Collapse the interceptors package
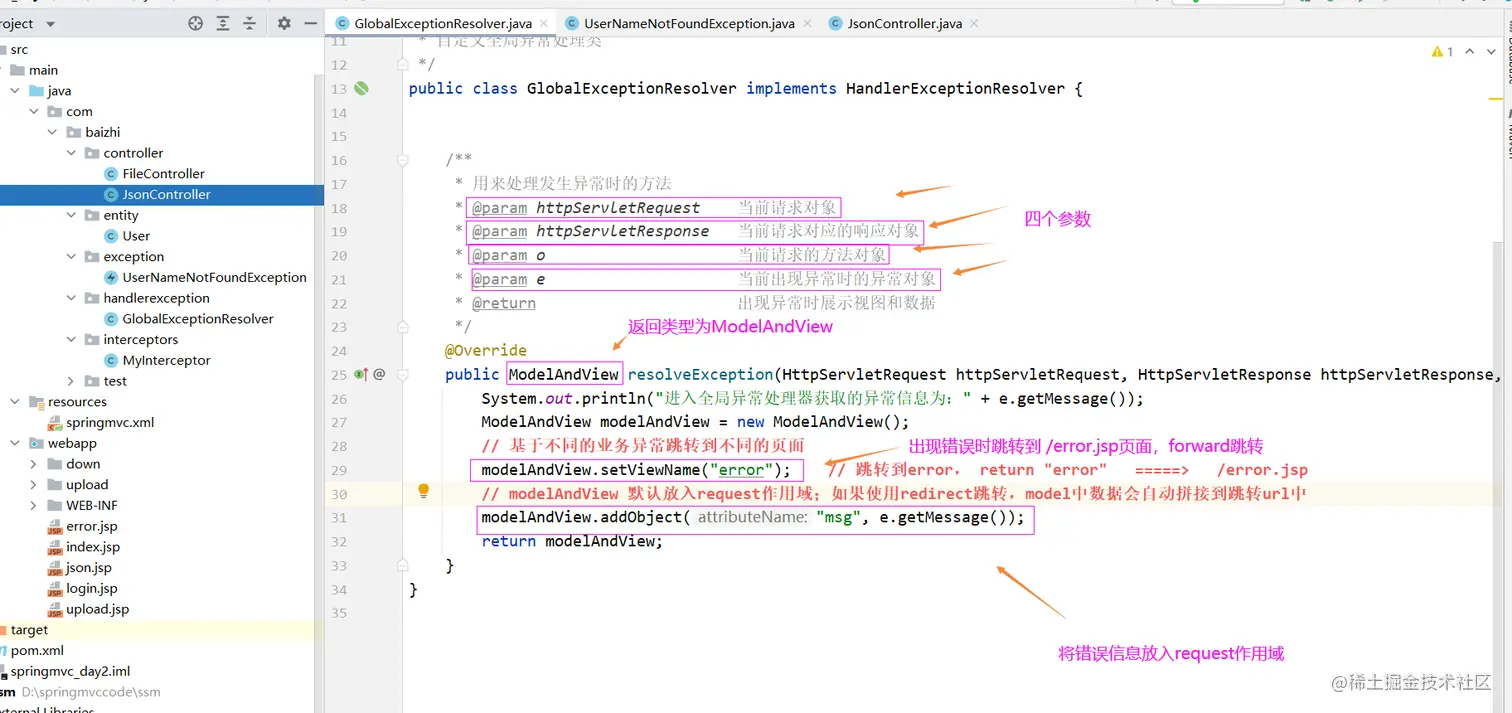The image size is (1512, 713). point(71,340)
